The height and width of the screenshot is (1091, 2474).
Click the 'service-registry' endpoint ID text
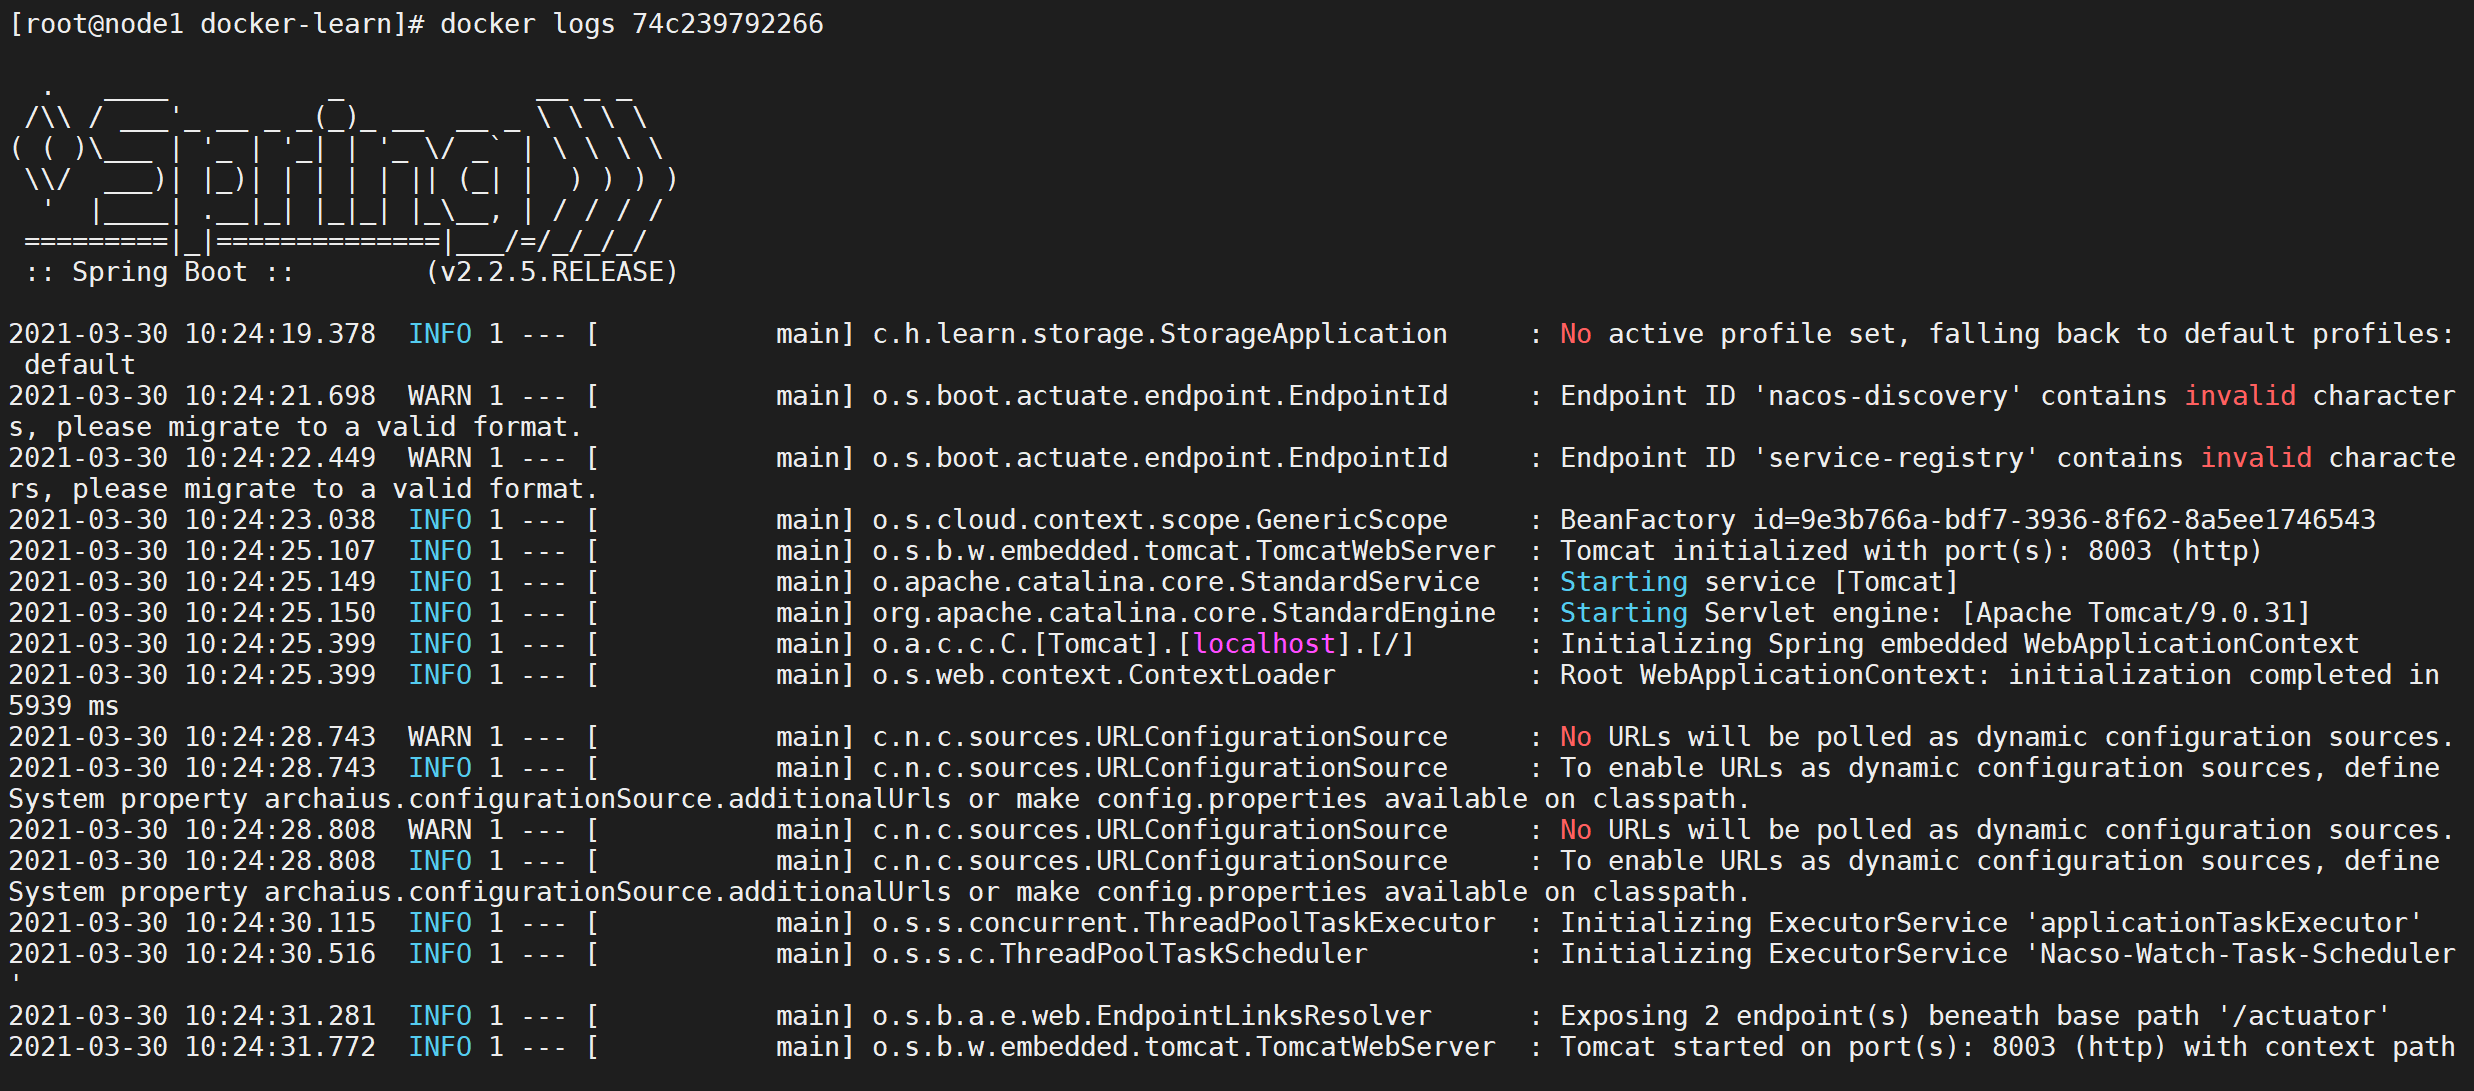click(x=1895, y=458)
